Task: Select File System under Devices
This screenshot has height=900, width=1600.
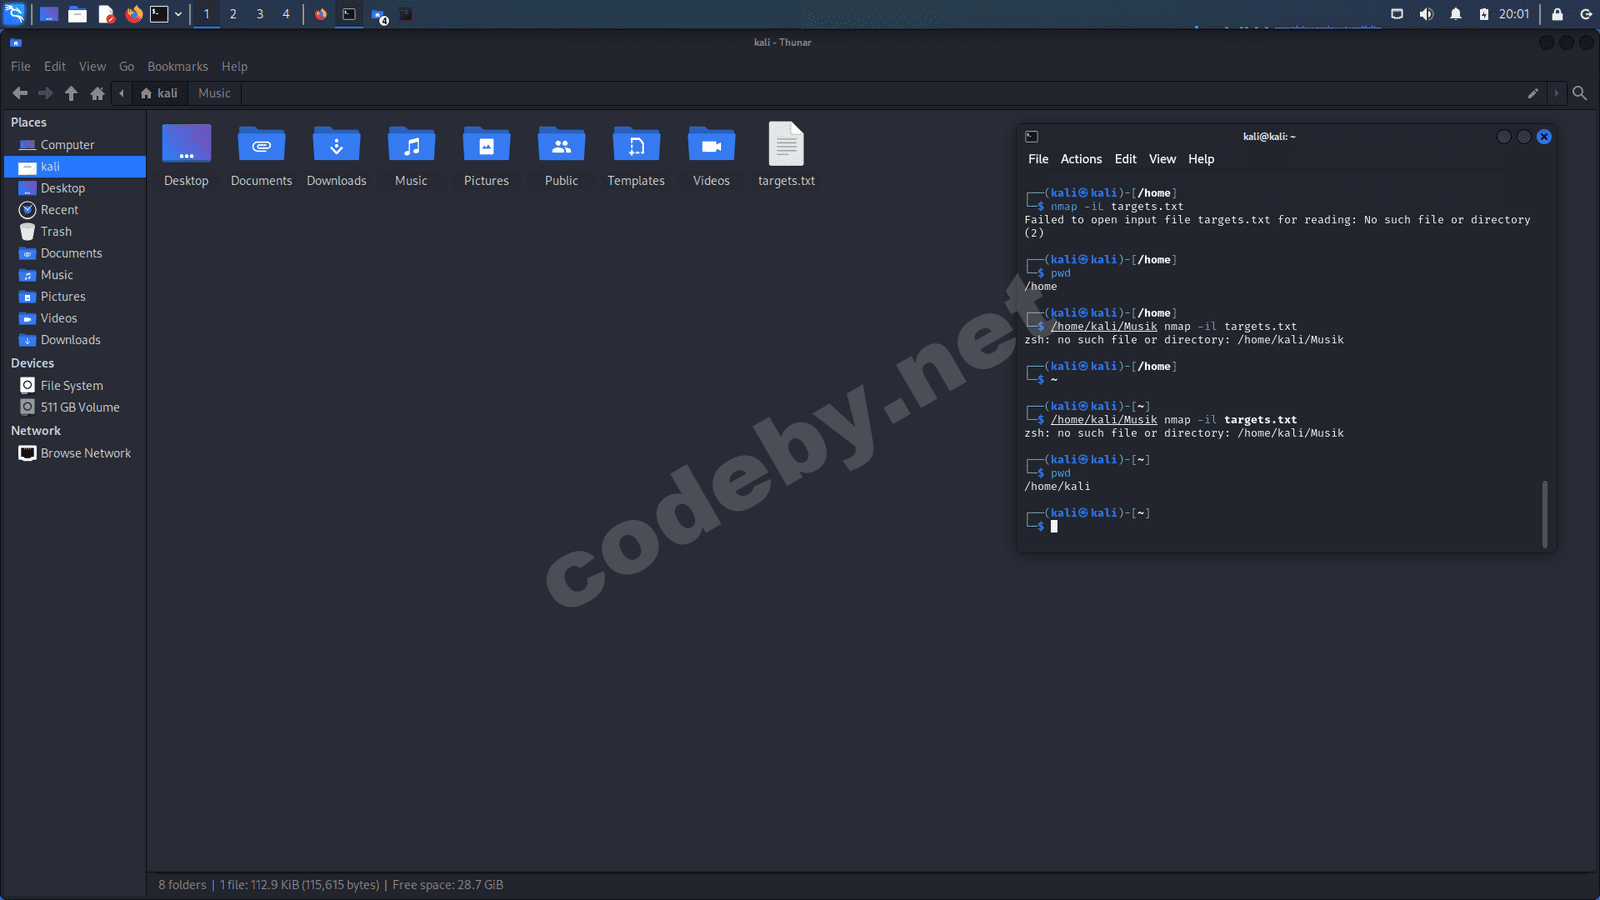Action: [x=71, y=386]
